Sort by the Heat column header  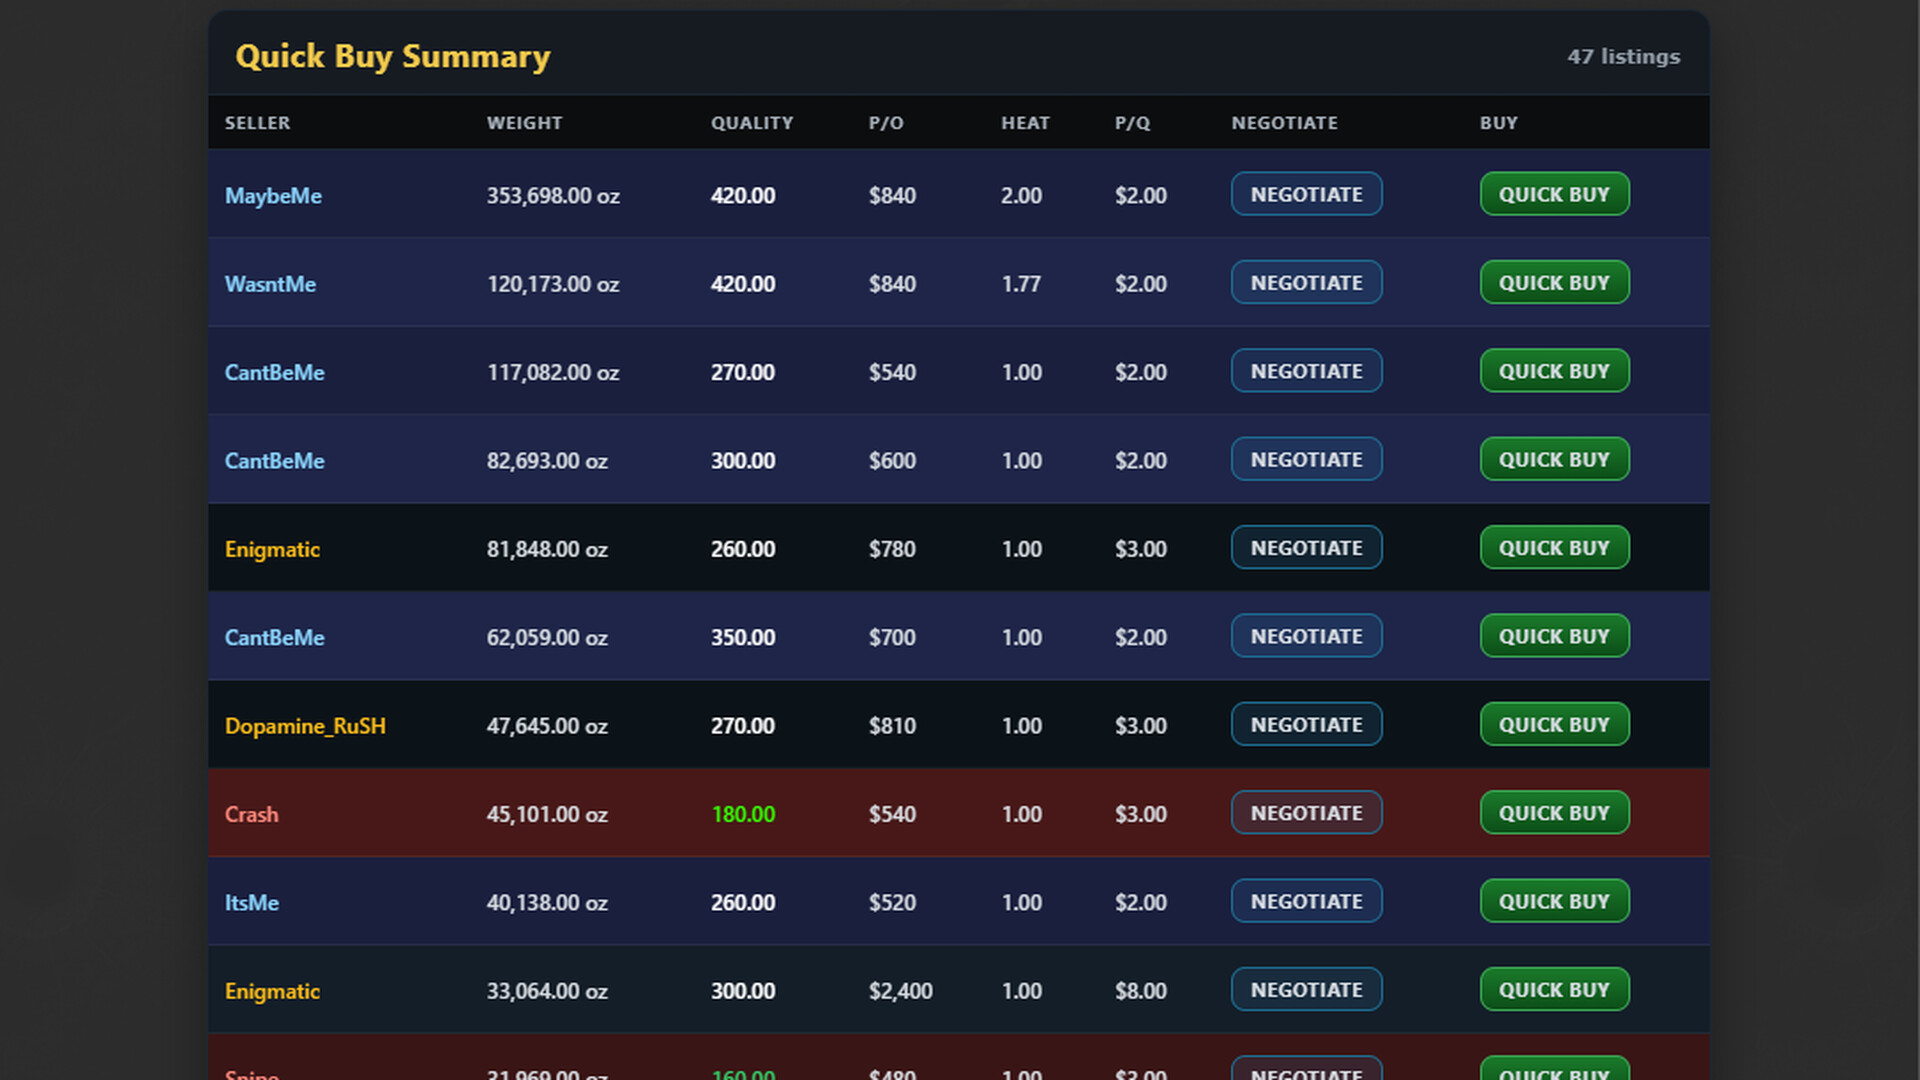click(1025, 123)
